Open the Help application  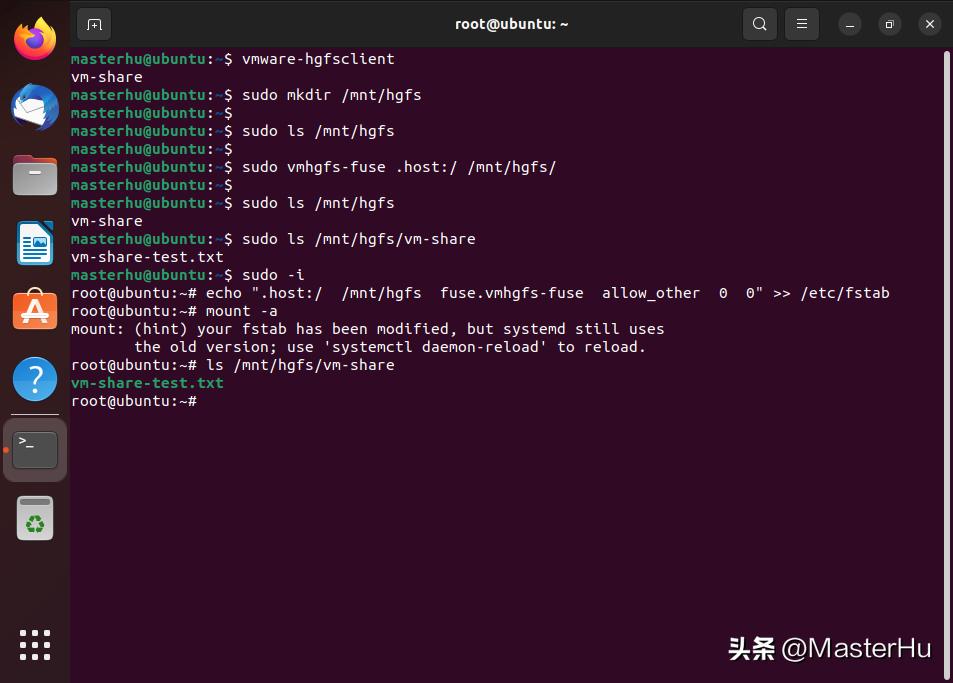click(x=35, y=379)
